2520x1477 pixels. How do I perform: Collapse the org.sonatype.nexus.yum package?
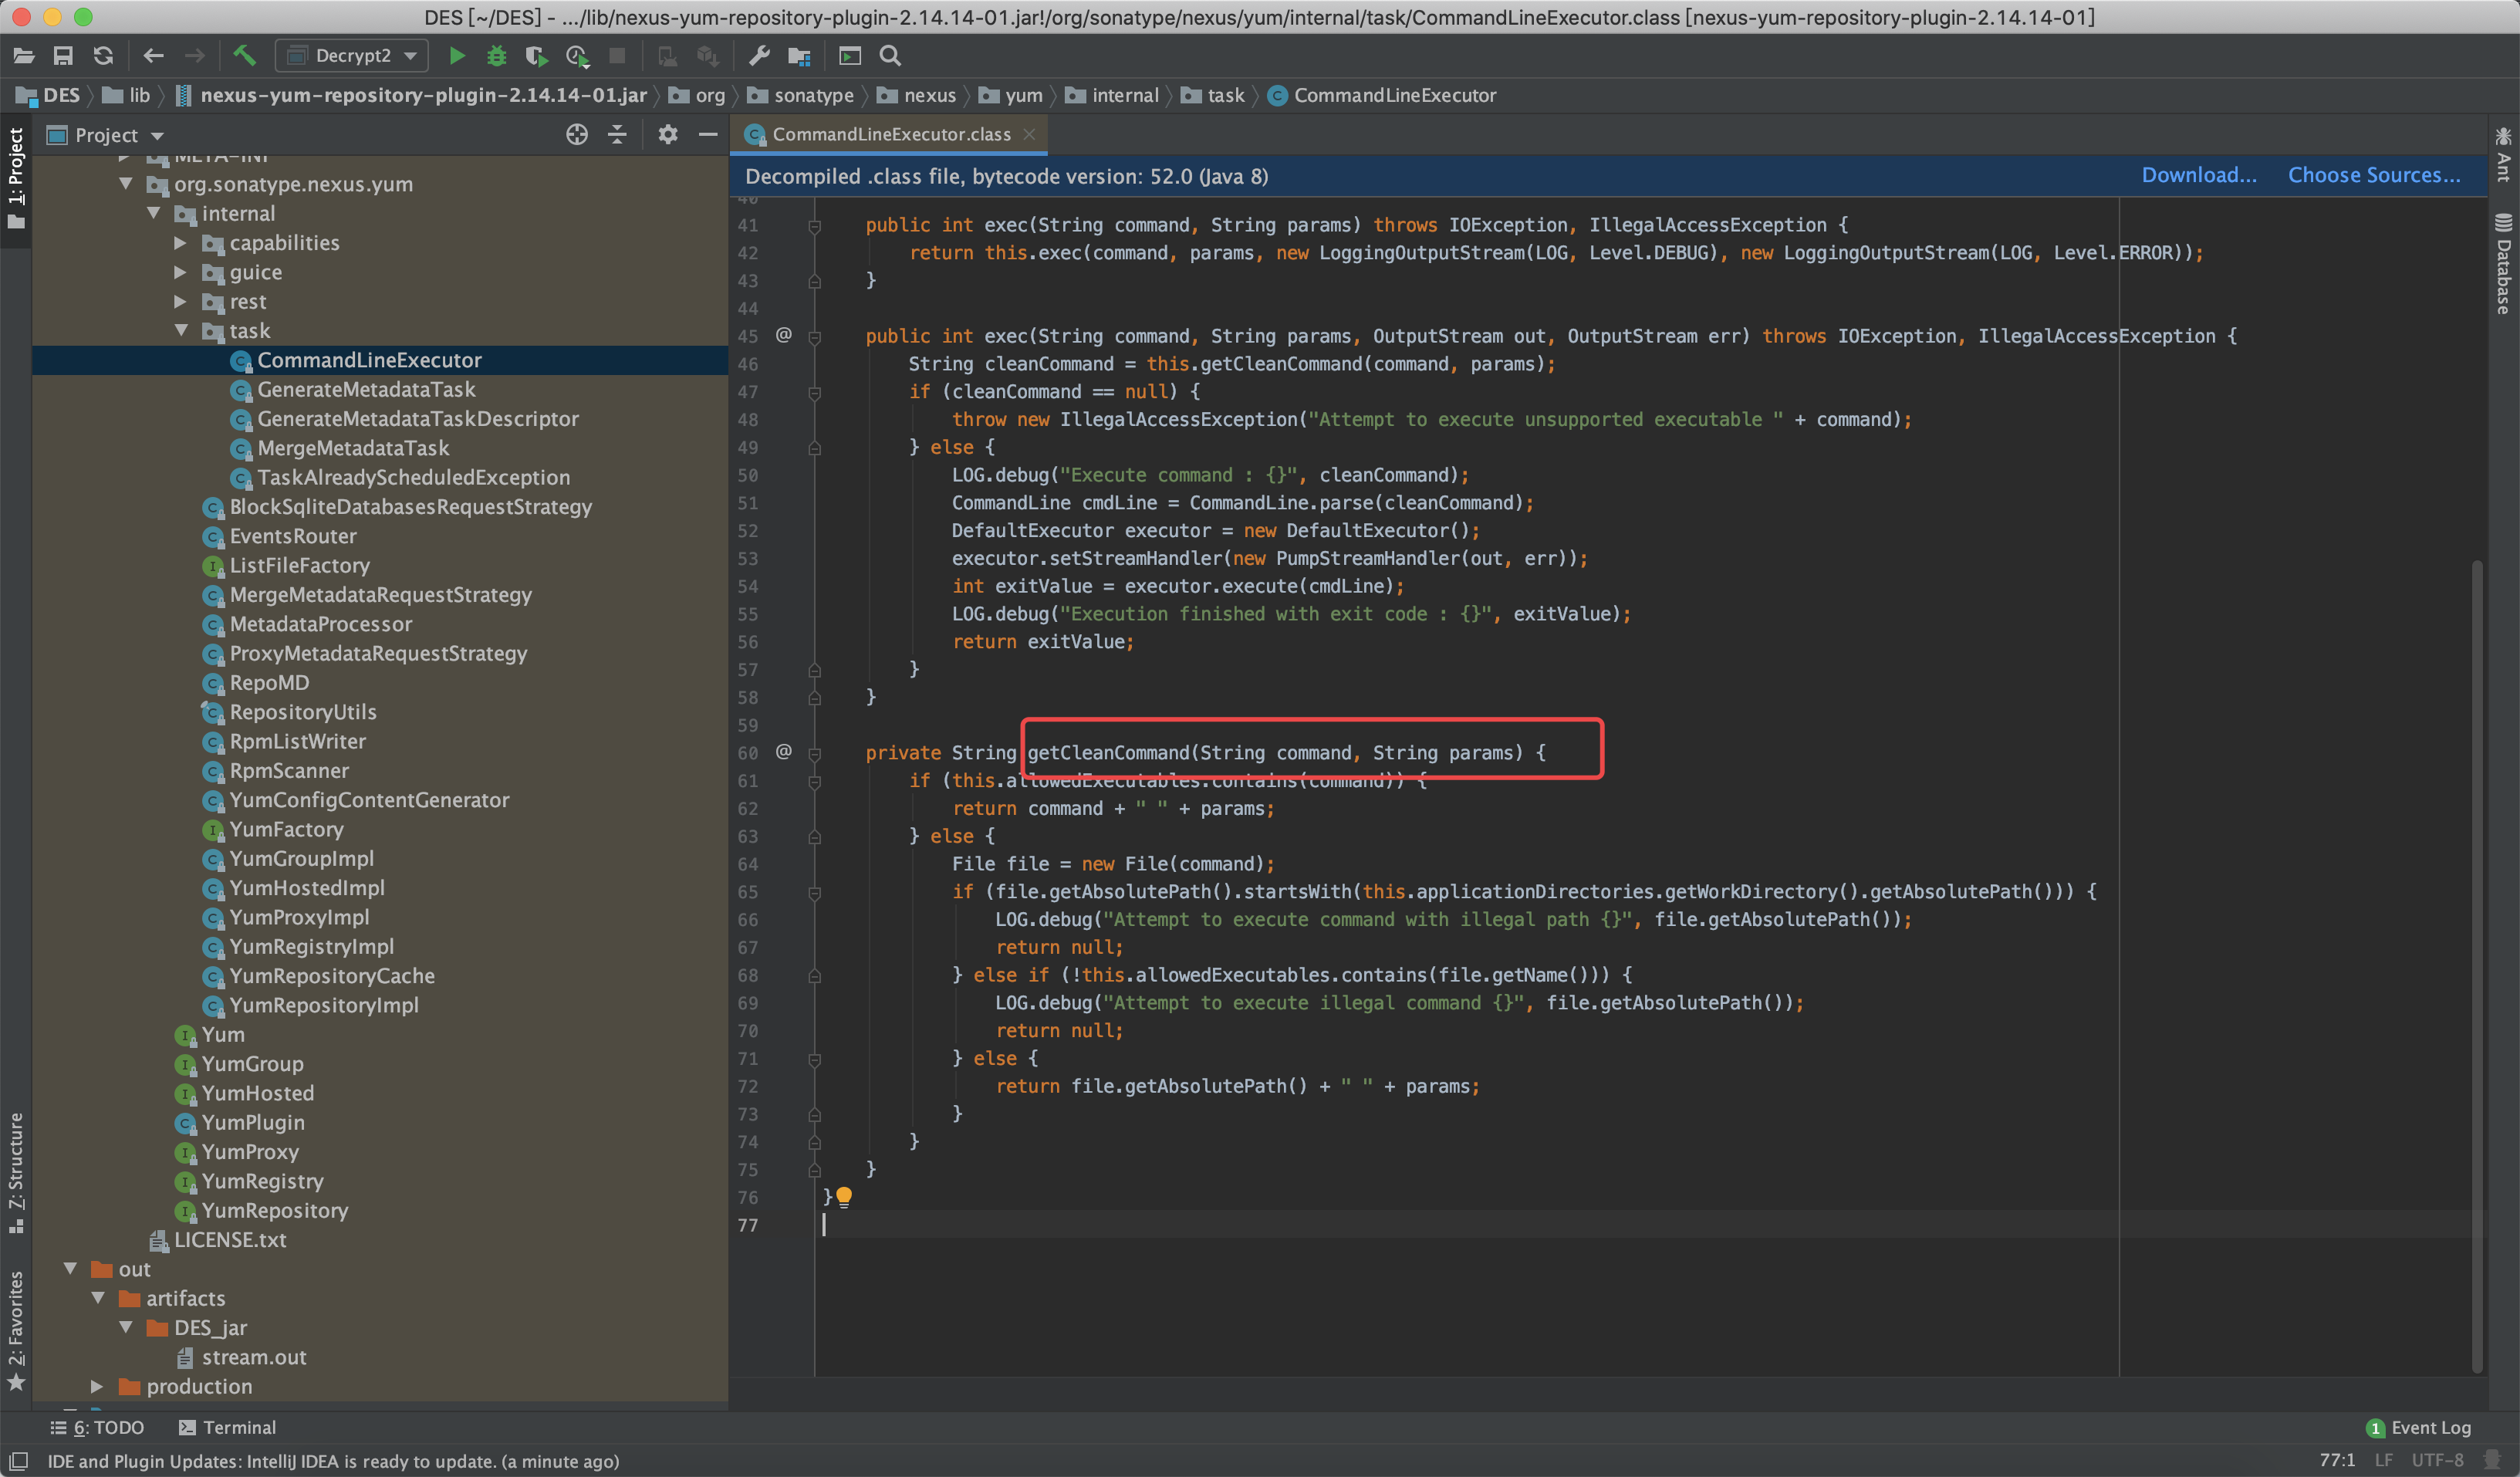coord(126,183)
